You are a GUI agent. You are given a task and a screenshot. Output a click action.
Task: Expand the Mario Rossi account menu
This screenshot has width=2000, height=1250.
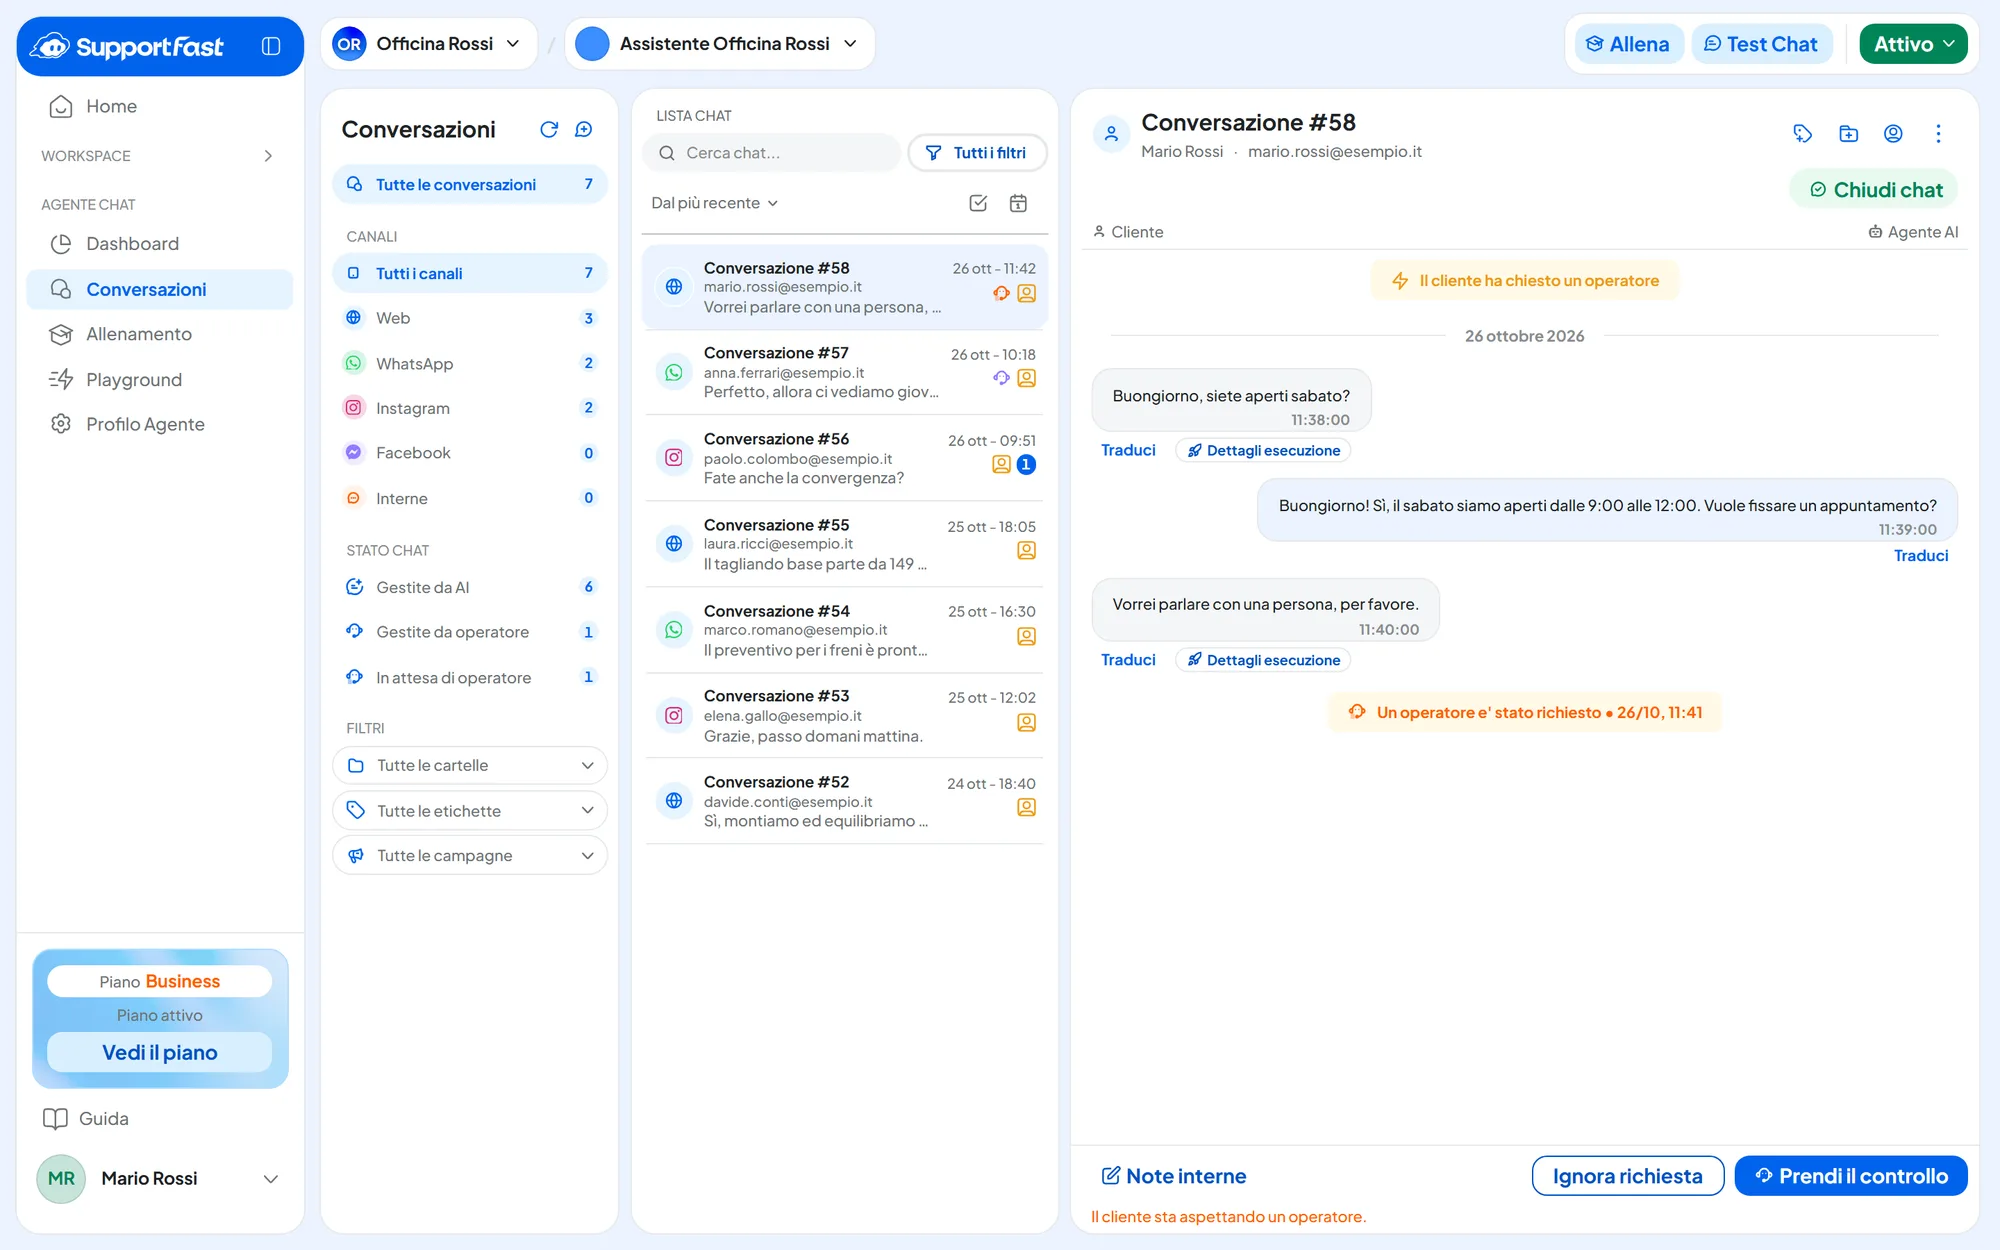click(160, 1179)
